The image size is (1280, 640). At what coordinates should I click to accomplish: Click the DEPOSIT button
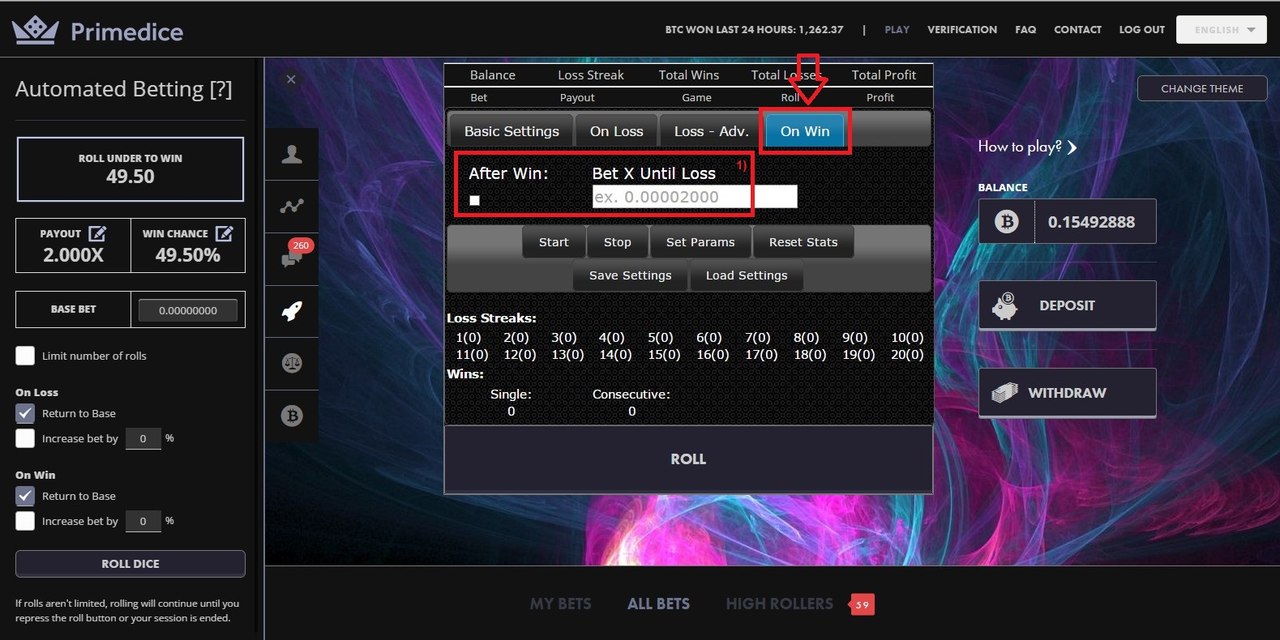(1067, 305)
